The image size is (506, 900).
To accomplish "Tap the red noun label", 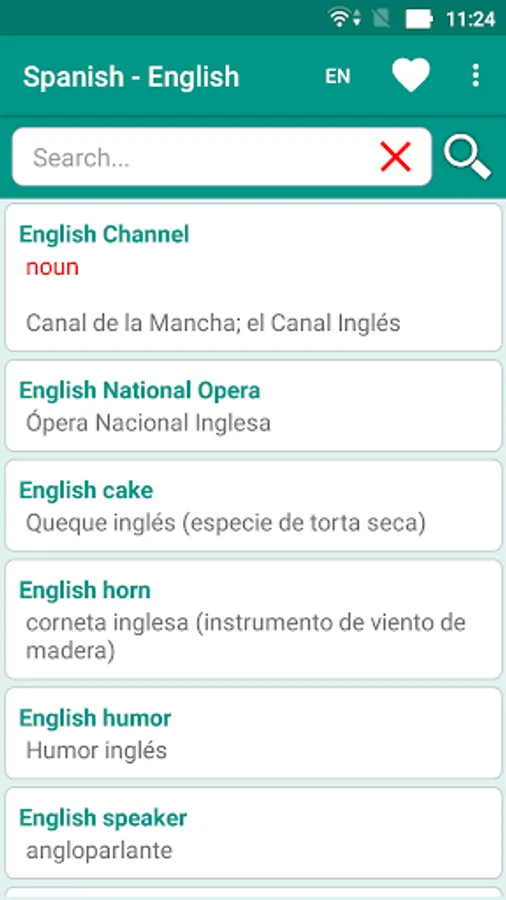I will coord(52,267).
